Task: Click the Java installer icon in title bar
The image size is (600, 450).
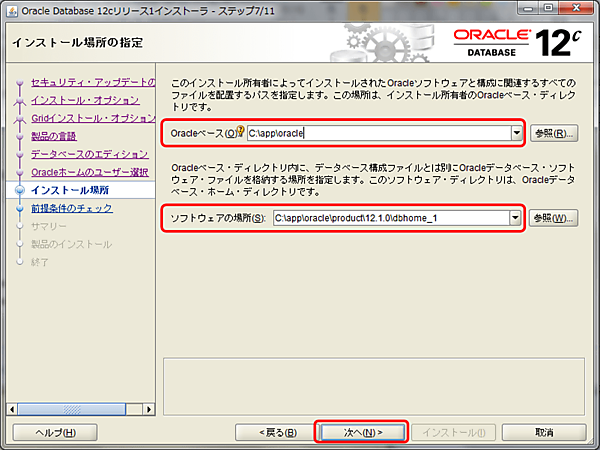Action: [x=12, y=11]
